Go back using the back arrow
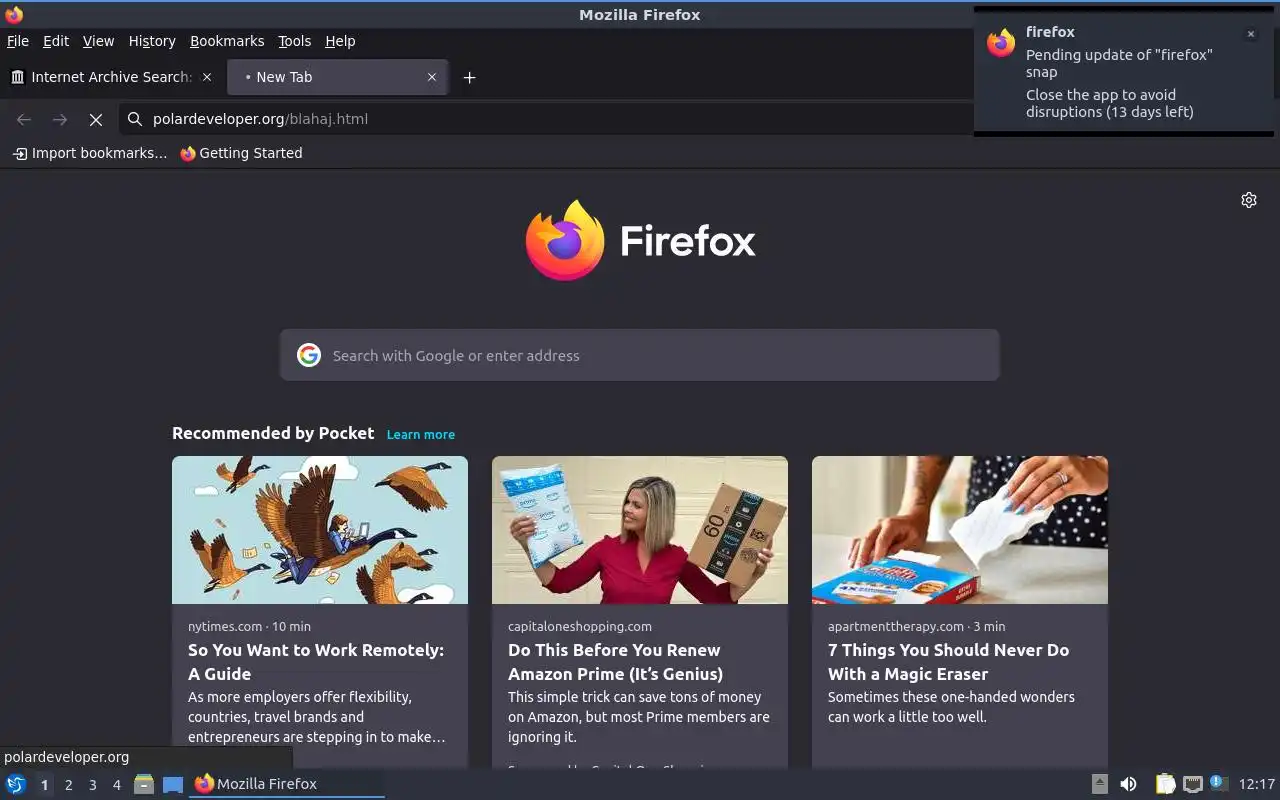 (x=24, y=119)
